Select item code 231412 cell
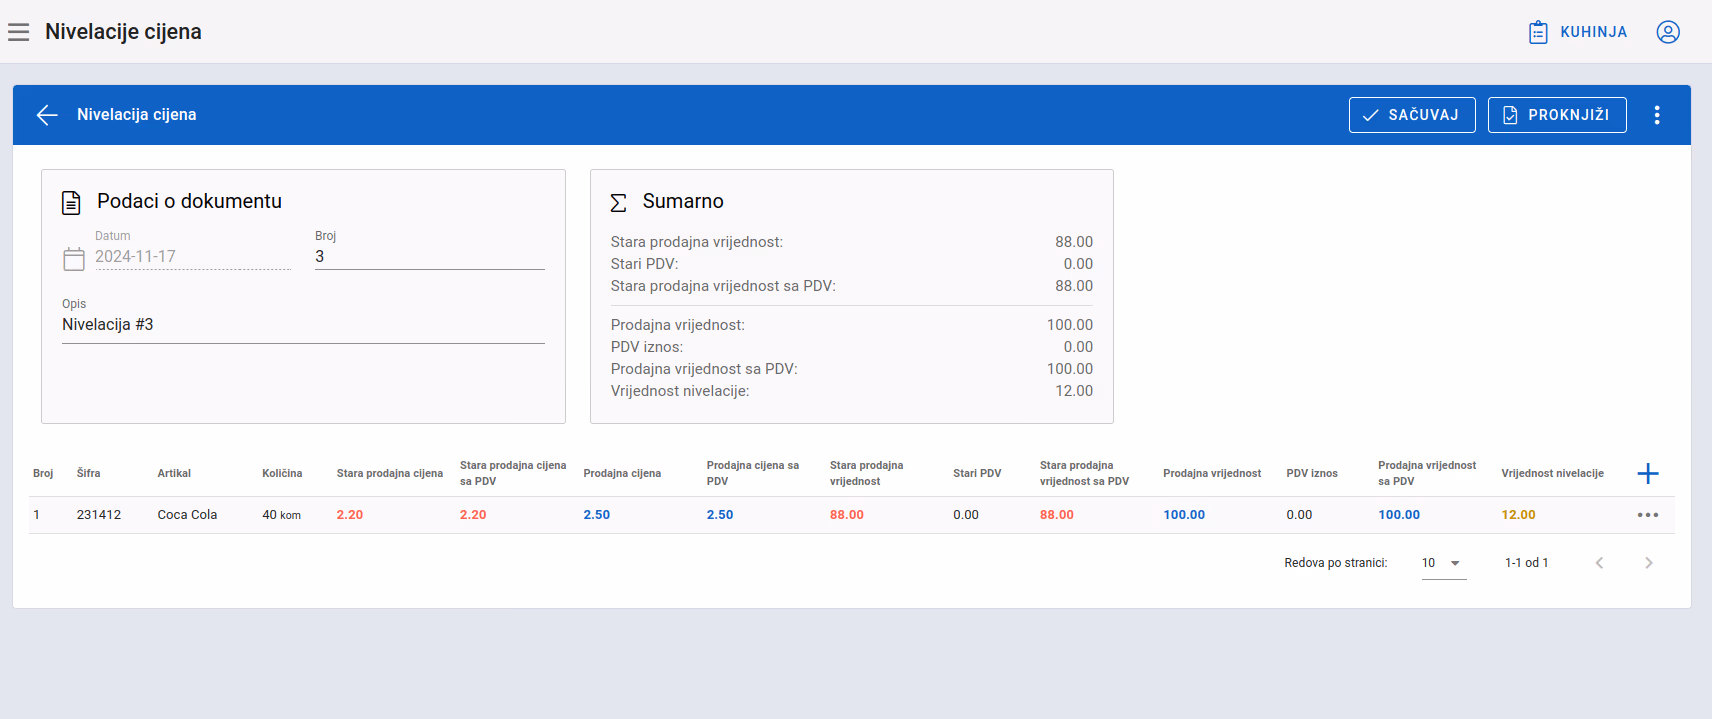 tap(99, 515)
